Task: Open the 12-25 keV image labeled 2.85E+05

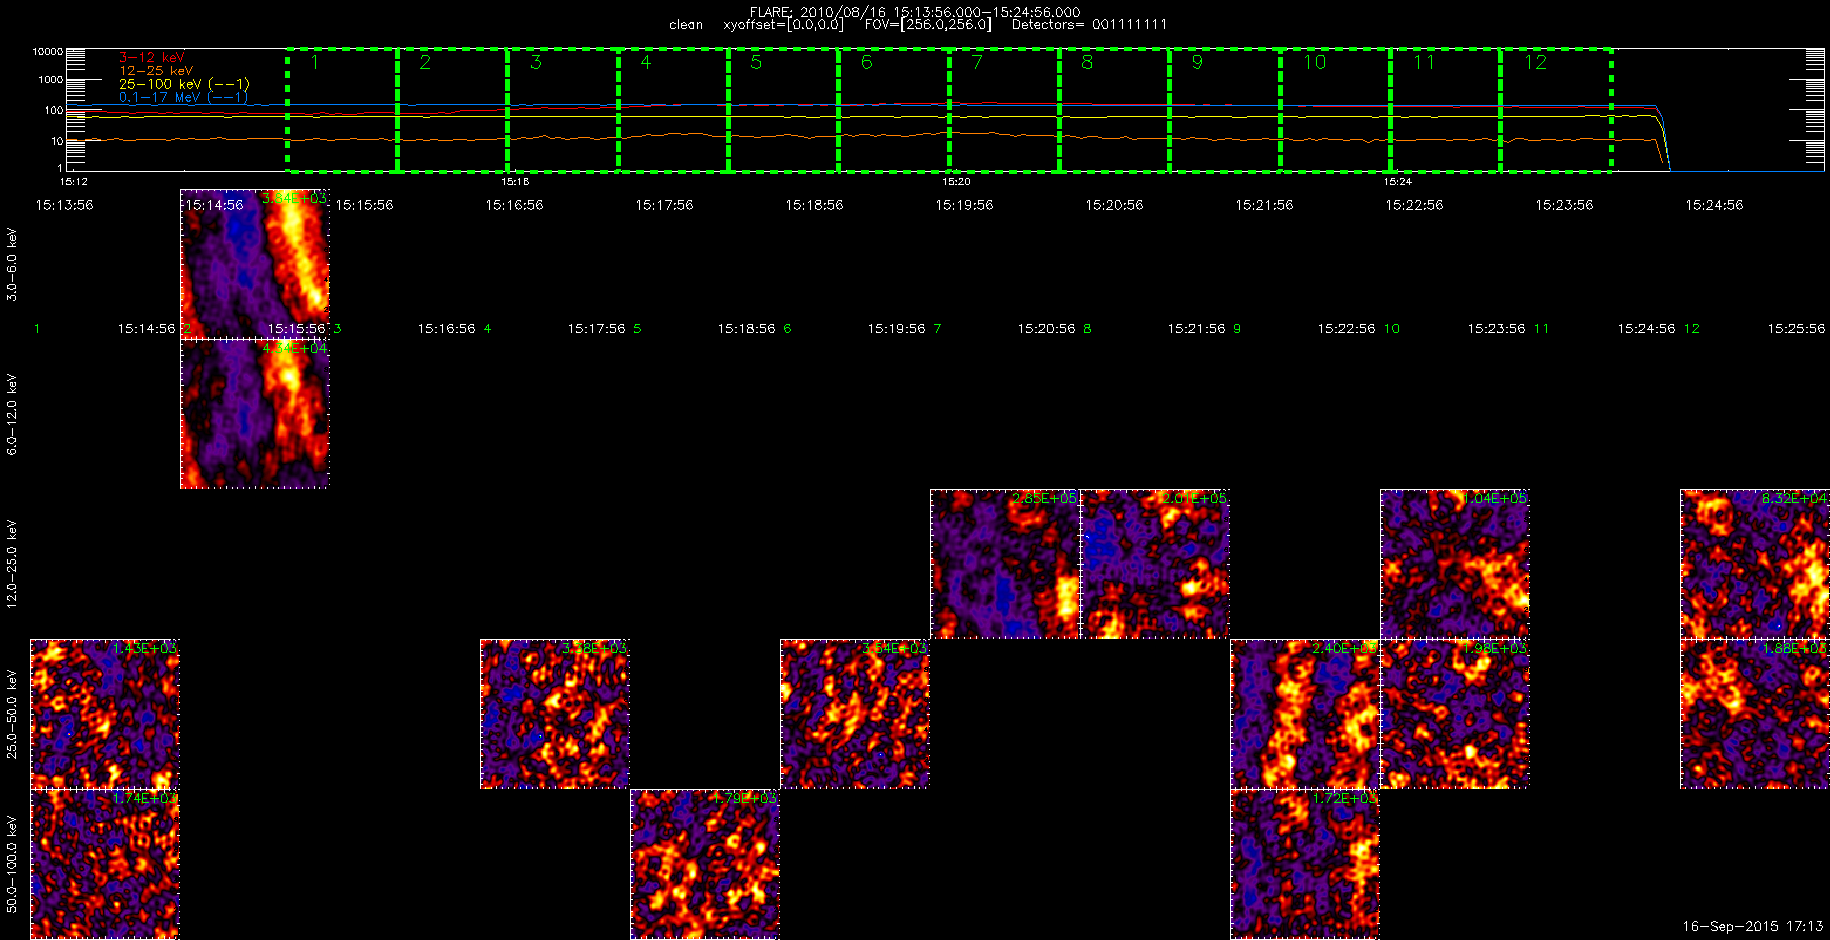Action: click(x=1005, y=564)
